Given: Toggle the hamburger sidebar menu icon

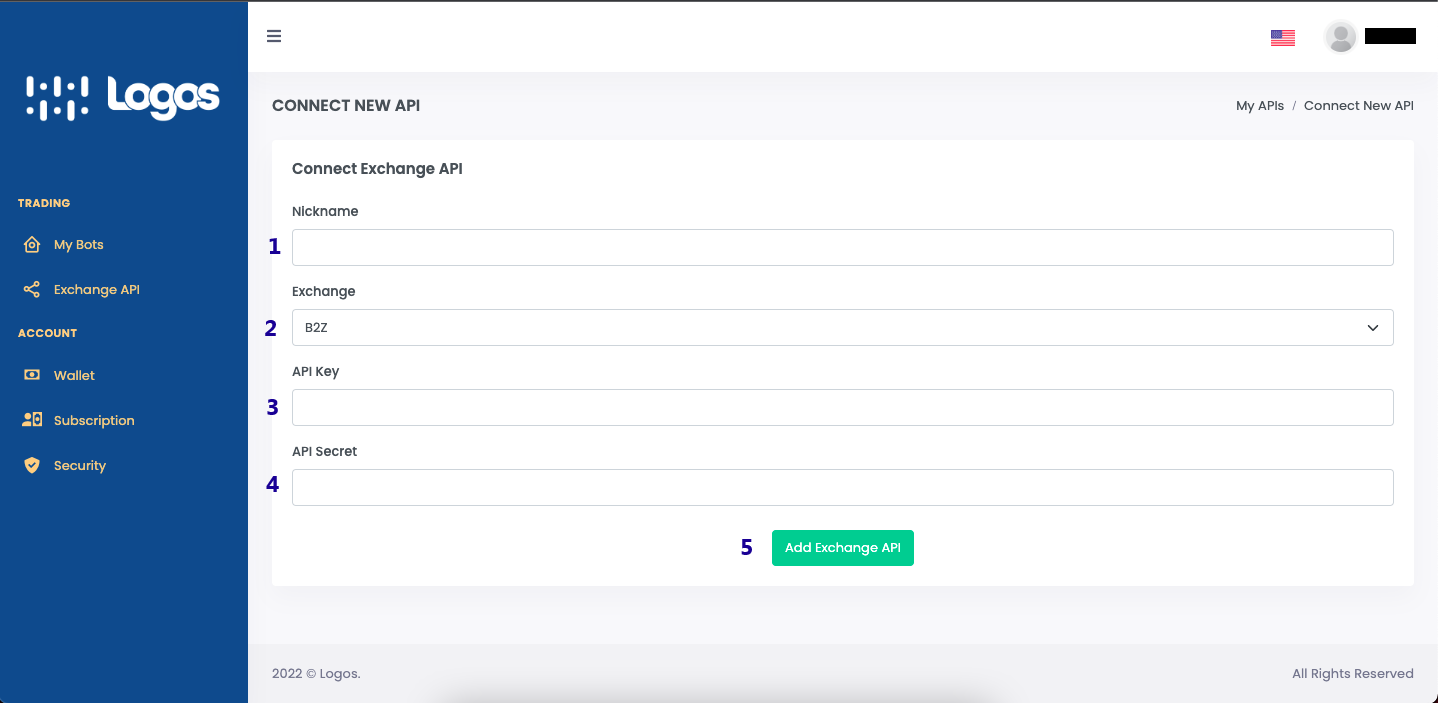Looking at the screenshot, I should 274,37.
